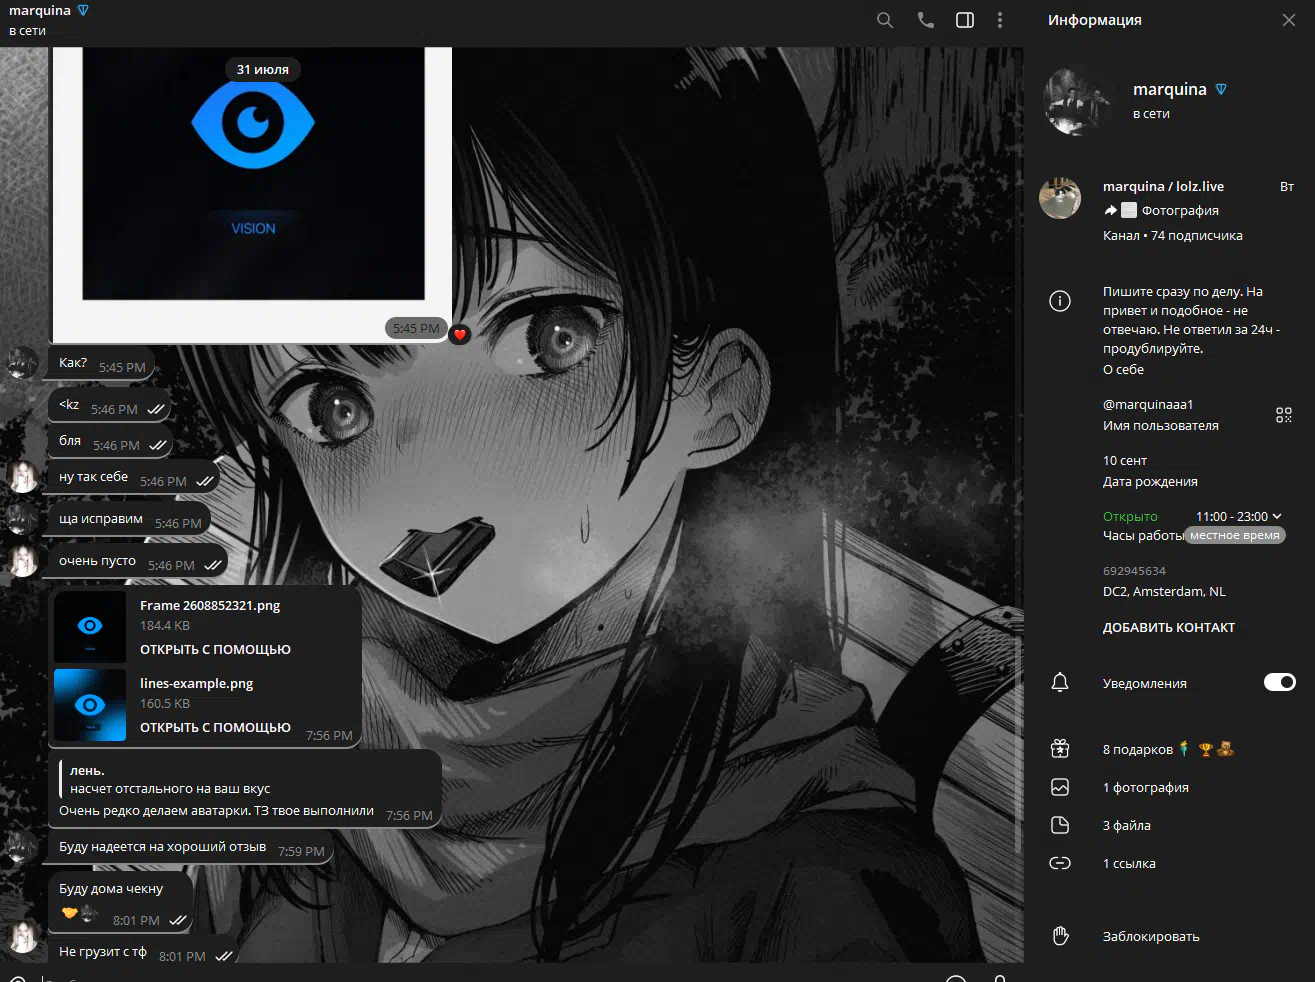Open search in the chat header
This screenshot has height=982, width=1315.
885,20
